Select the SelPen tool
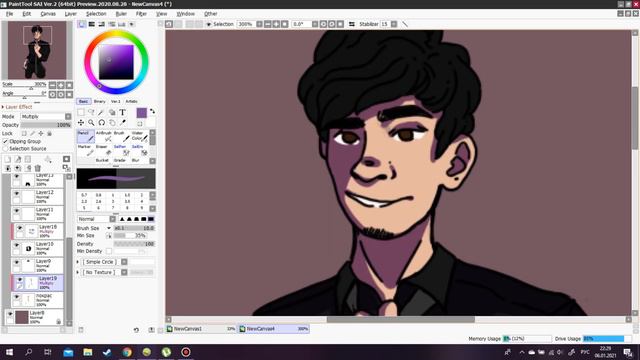The width and height of the screenshot is (640, 360). 121,150
